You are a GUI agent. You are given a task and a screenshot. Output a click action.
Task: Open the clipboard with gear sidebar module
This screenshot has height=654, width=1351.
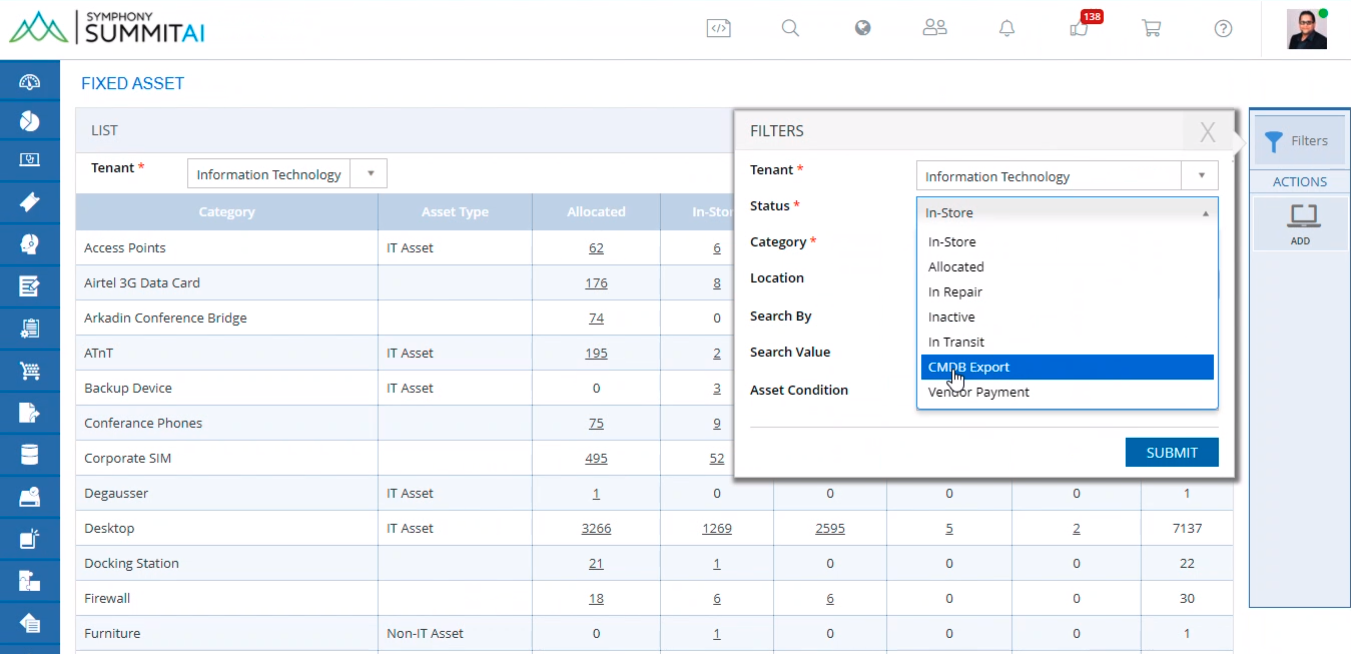tap(29, 328)
